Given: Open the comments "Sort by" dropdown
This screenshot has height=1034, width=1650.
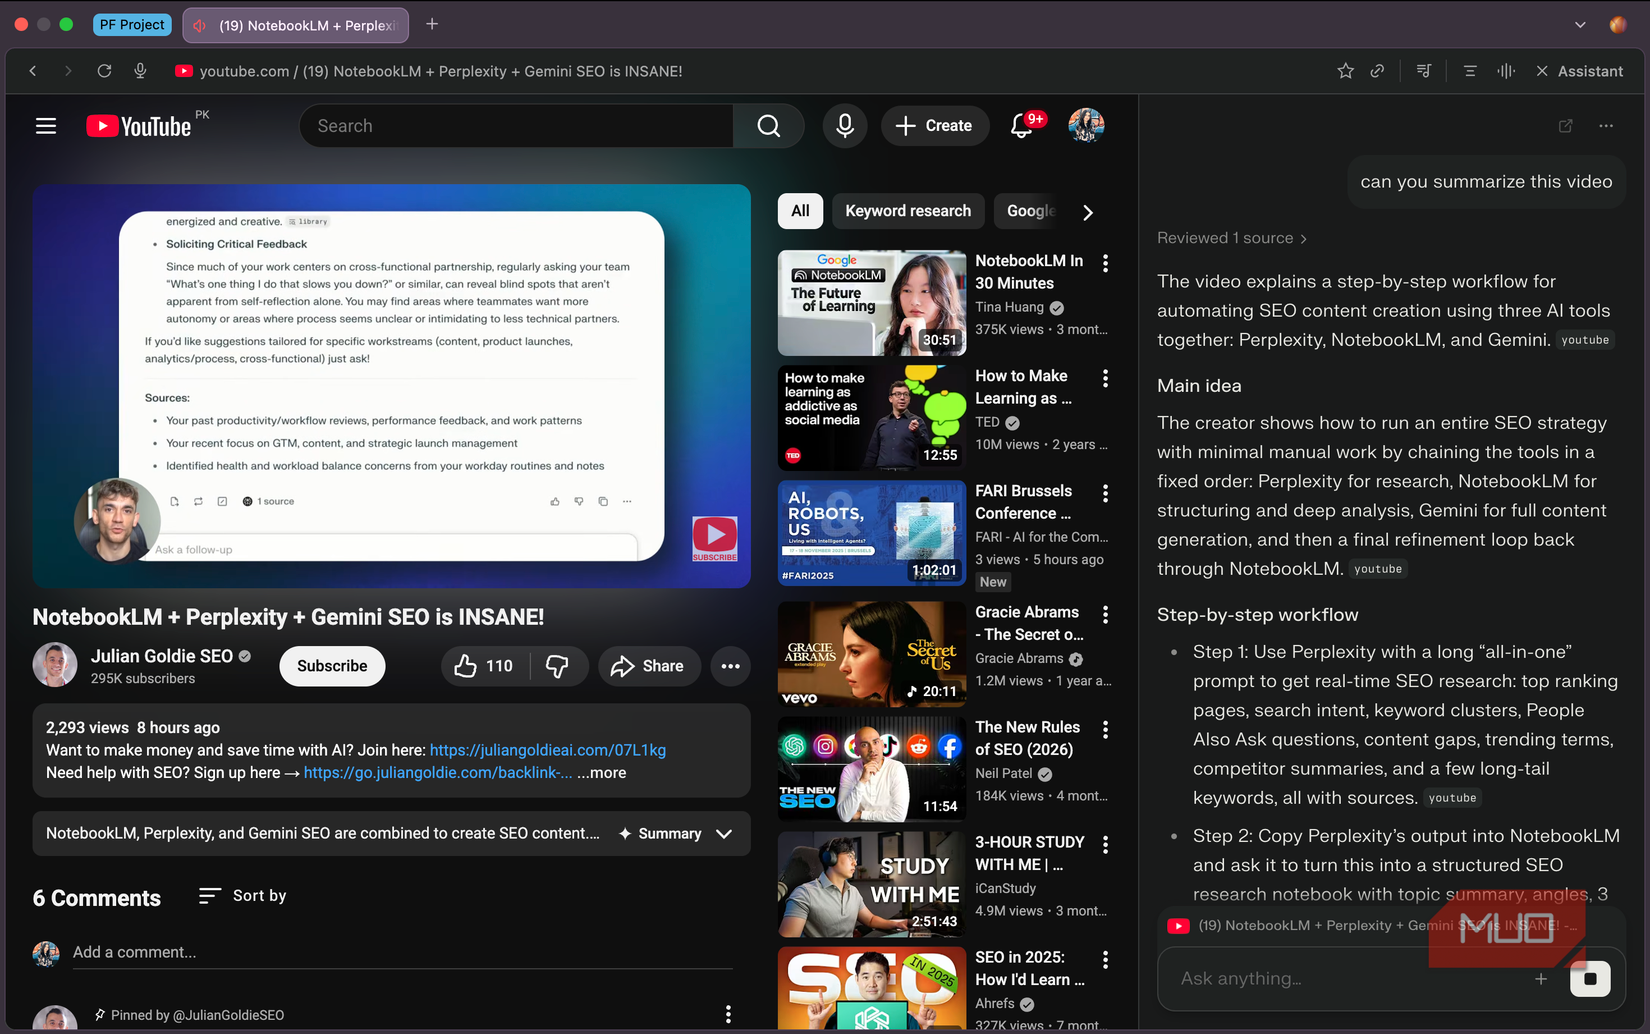Looking at the screenshot, I should [x=241, y=896].
